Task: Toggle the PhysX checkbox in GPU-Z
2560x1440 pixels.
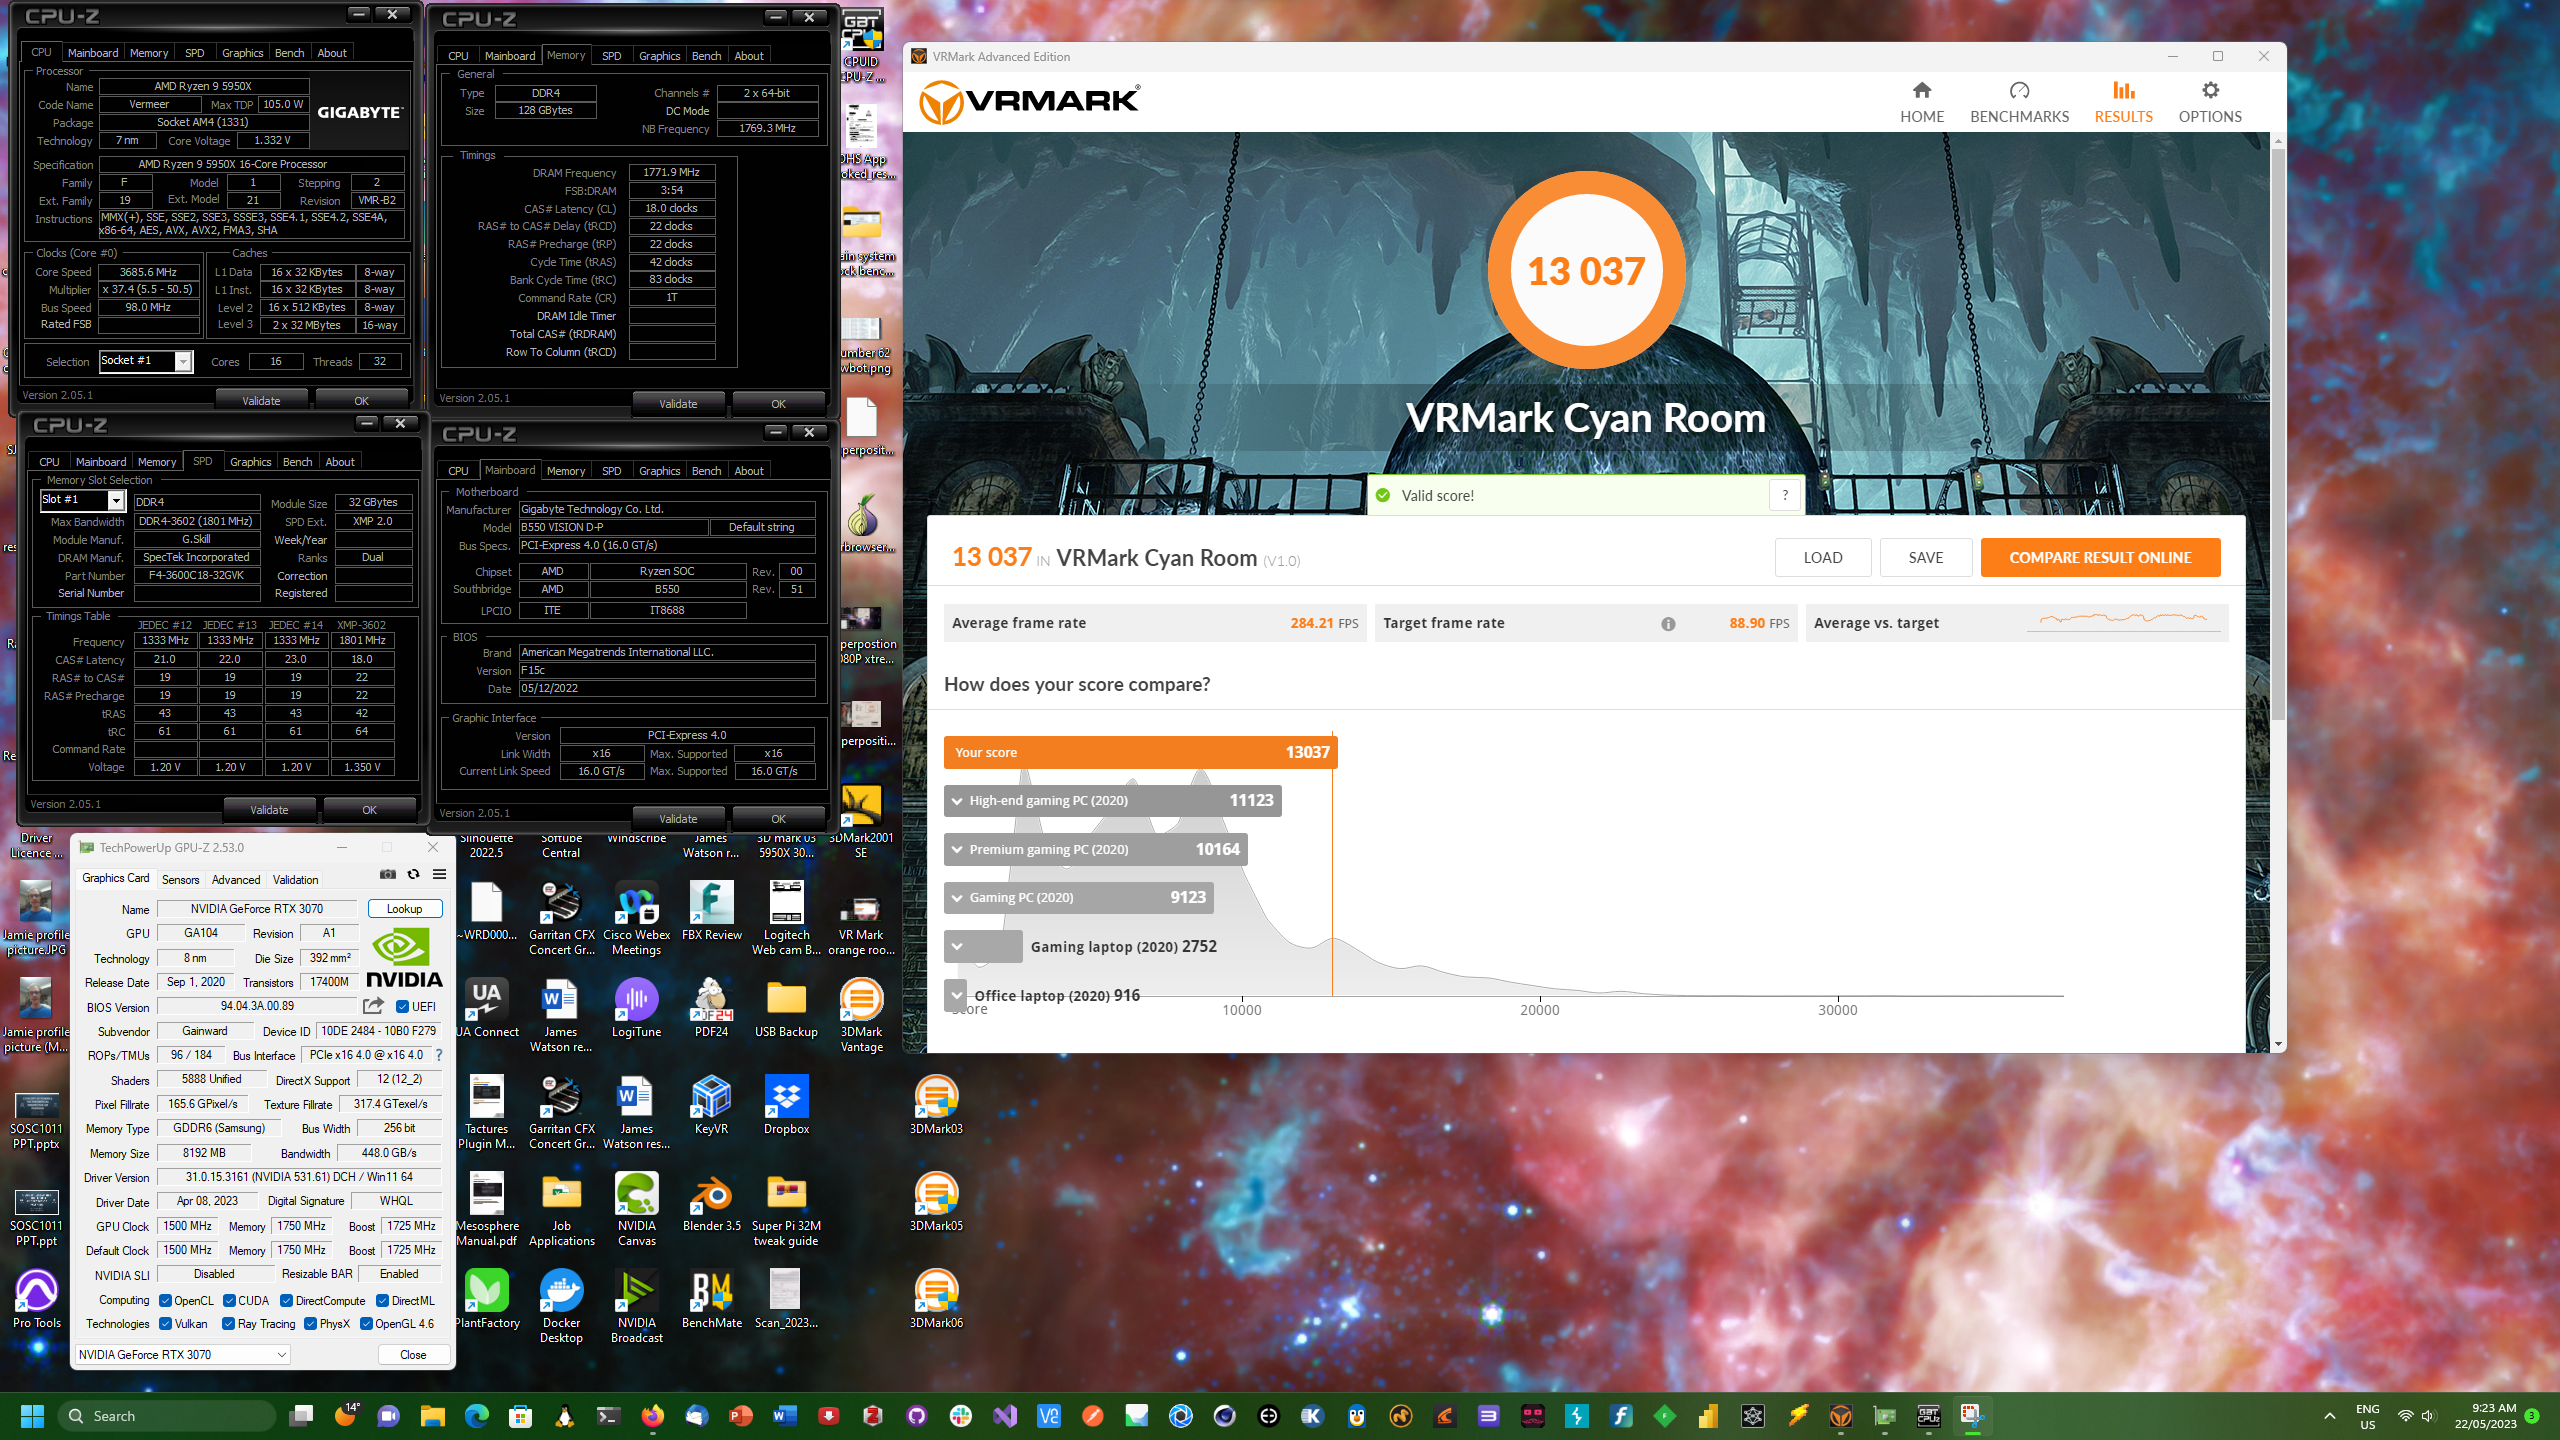Action: coord(310,1324)
